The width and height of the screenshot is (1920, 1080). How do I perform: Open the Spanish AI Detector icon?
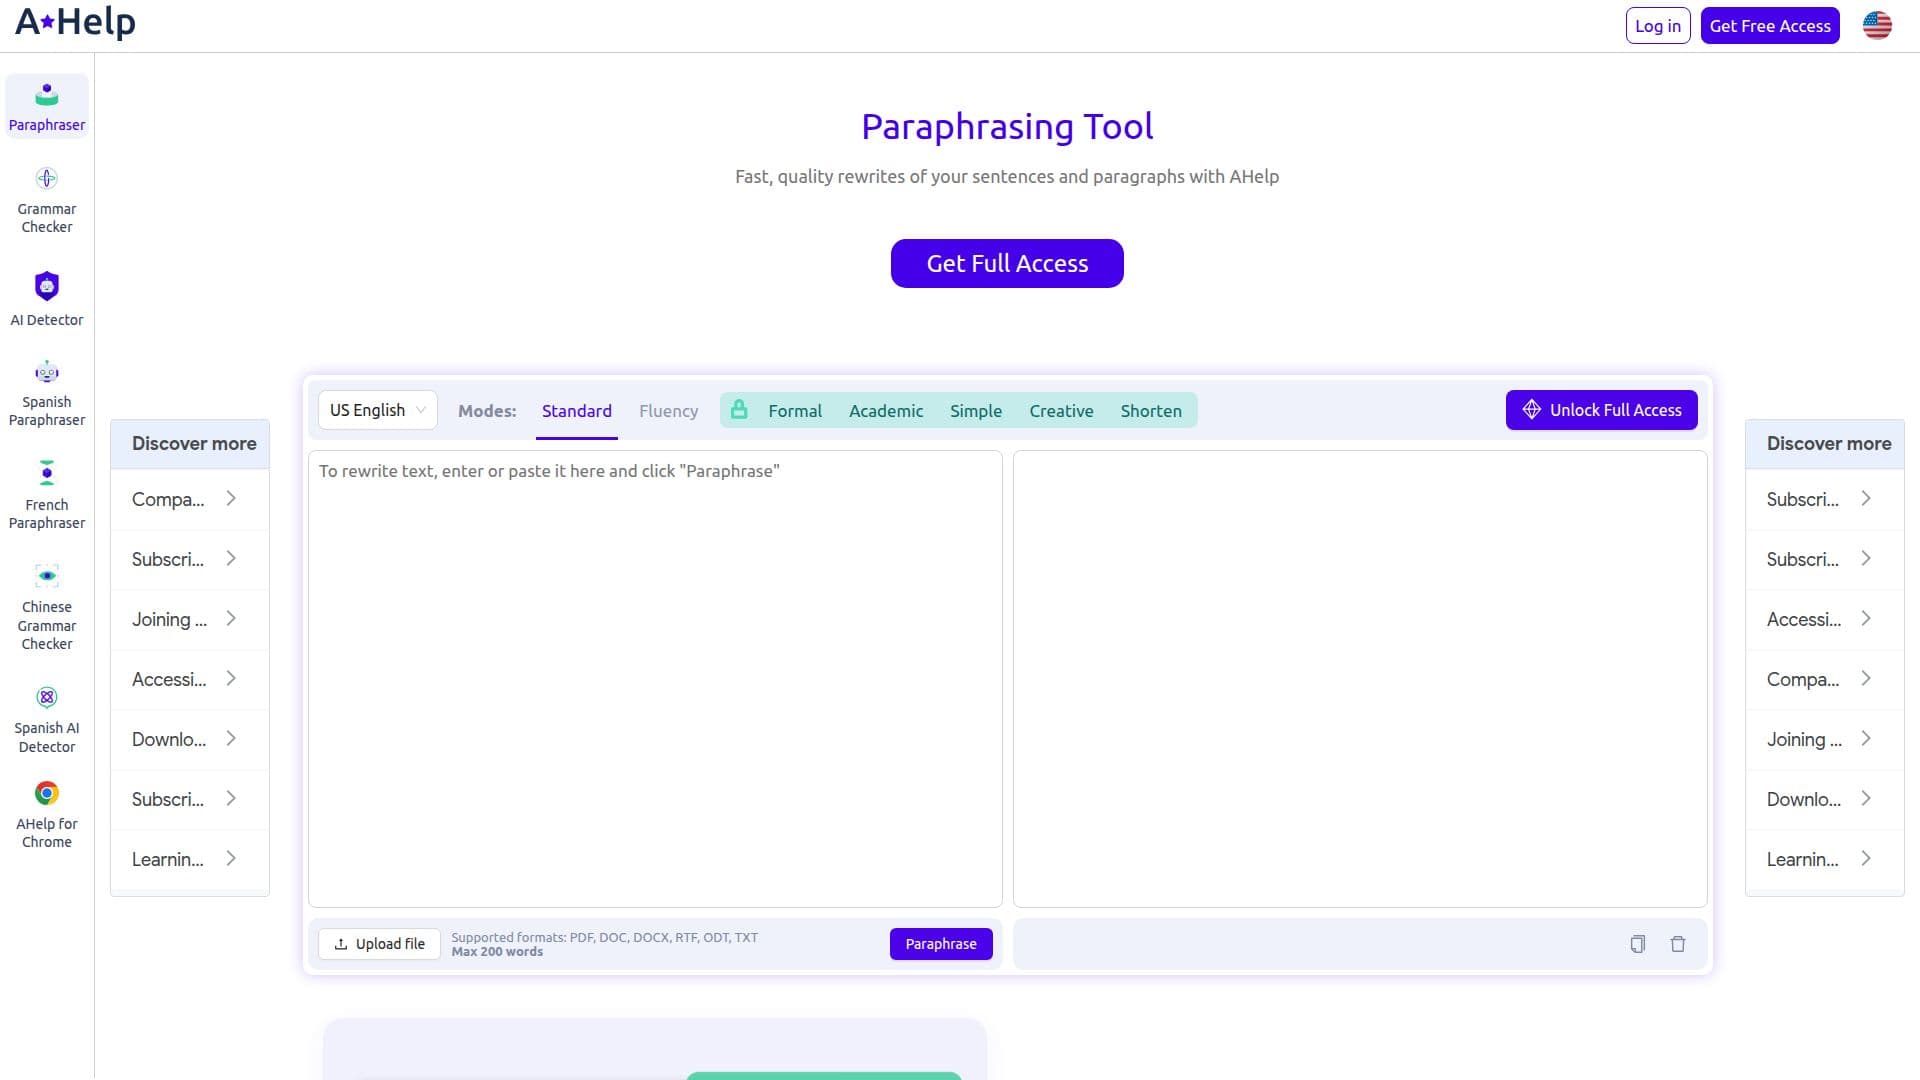coord(47,697)
